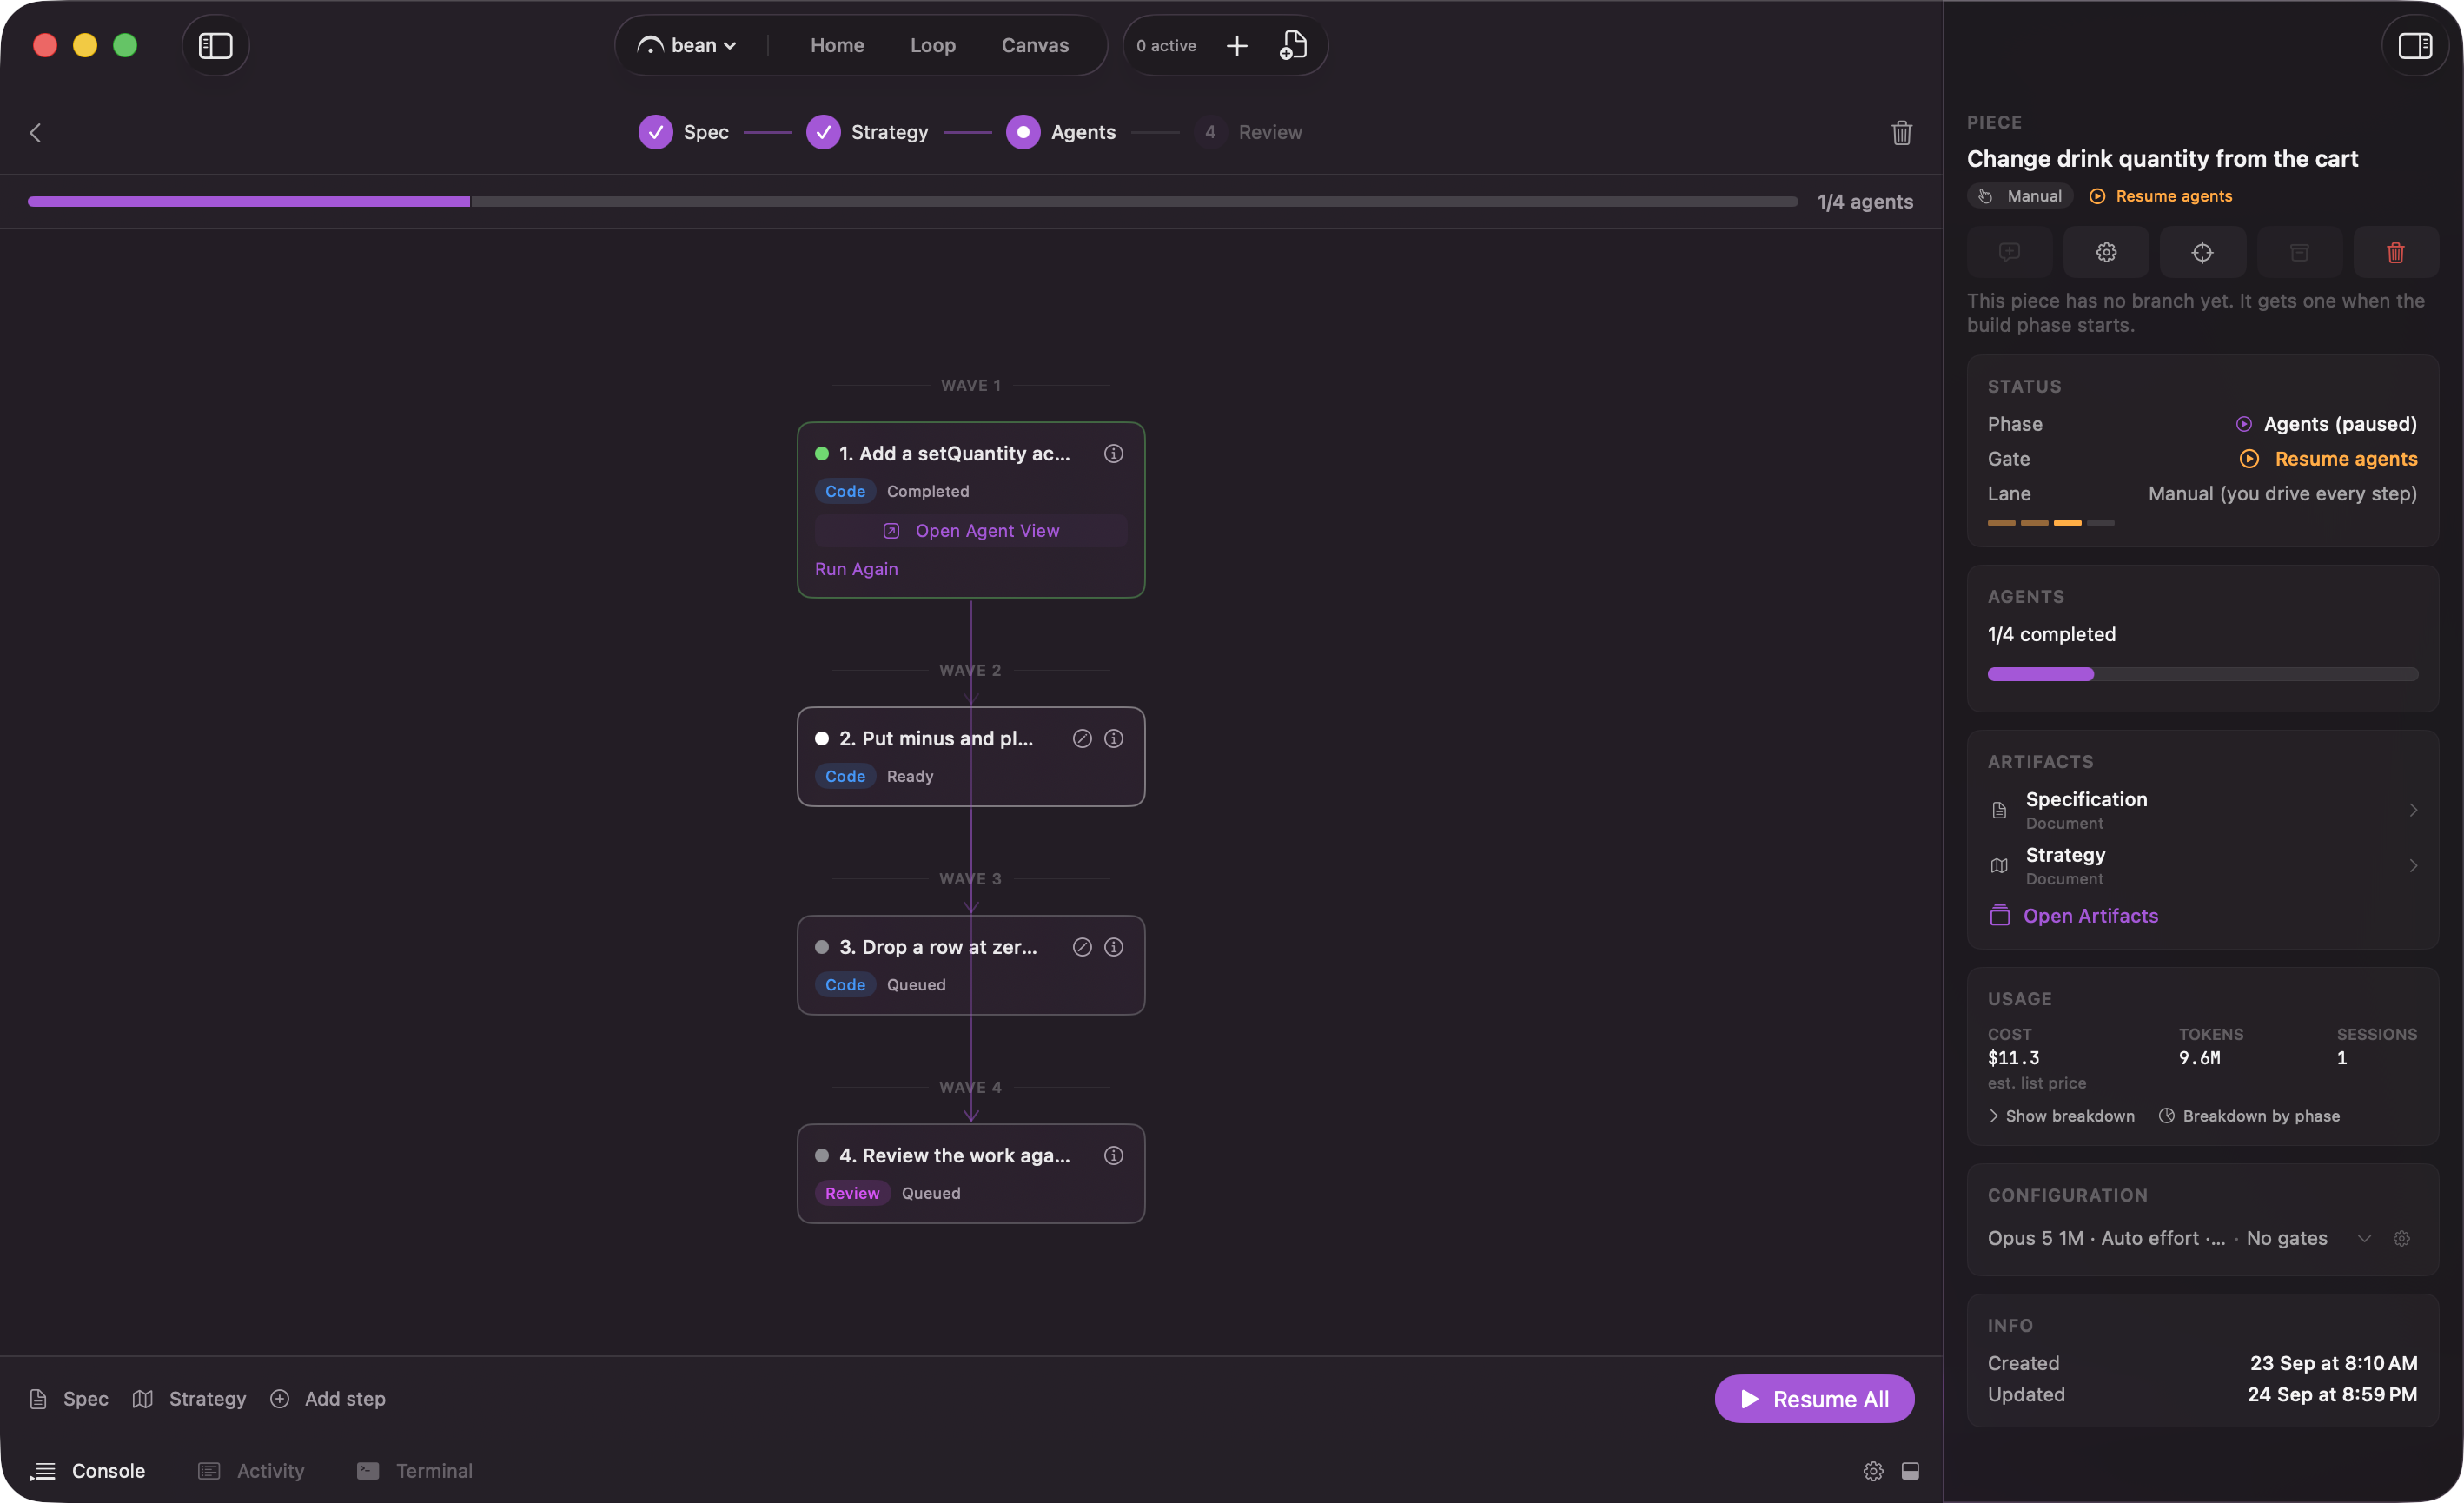Open the Spec document in bottom toolbar
2464x1503 pixels.
point(69,1398)
